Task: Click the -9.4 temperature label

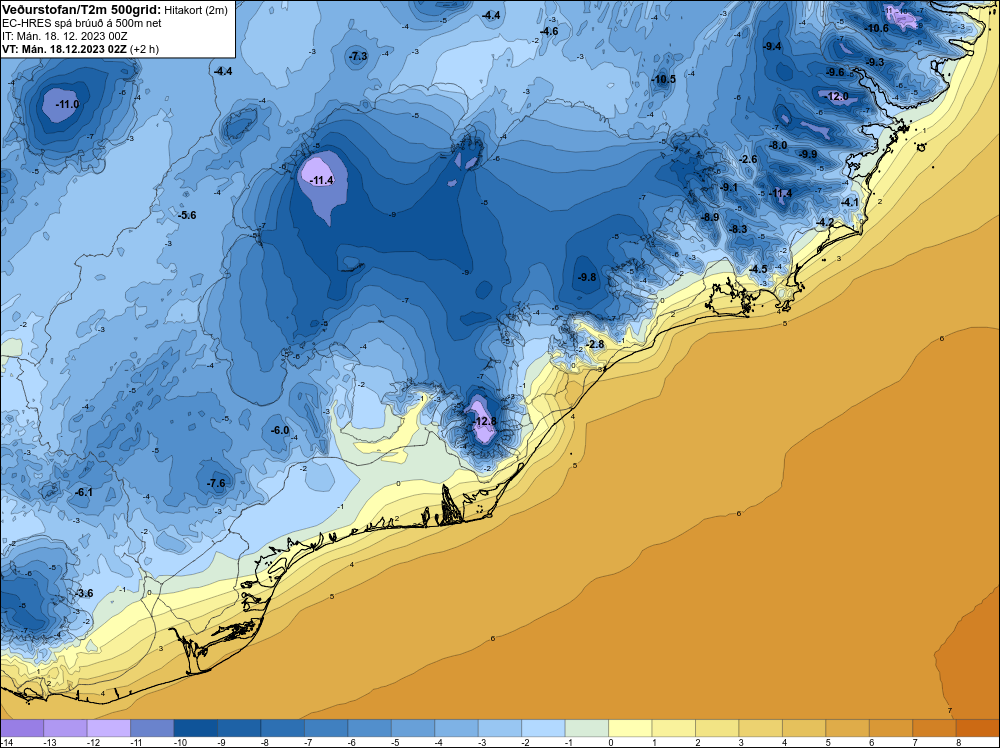Action: tap(772, 46)
